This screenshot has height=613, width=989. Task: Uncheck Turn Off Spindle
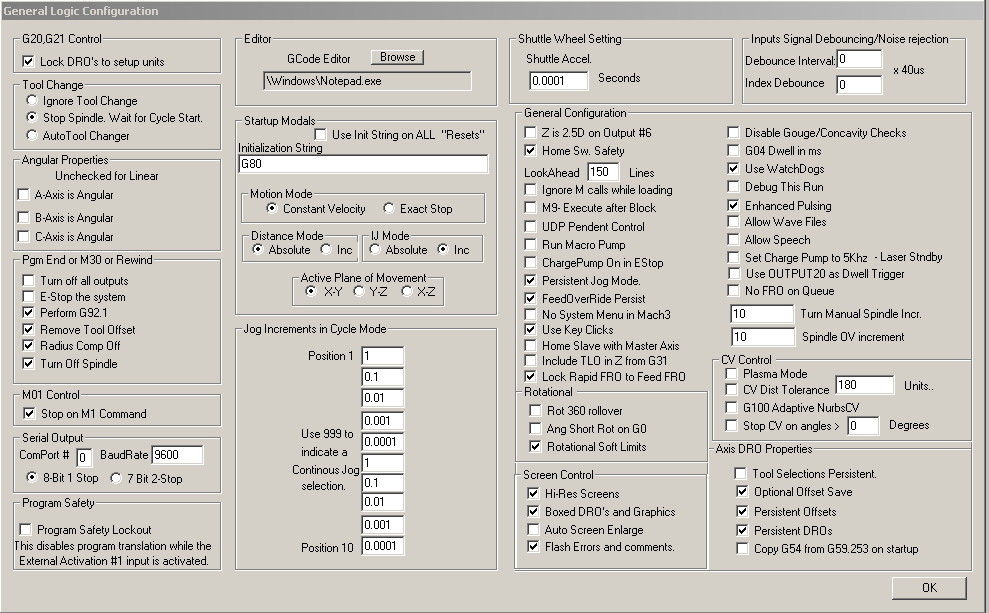28,363
